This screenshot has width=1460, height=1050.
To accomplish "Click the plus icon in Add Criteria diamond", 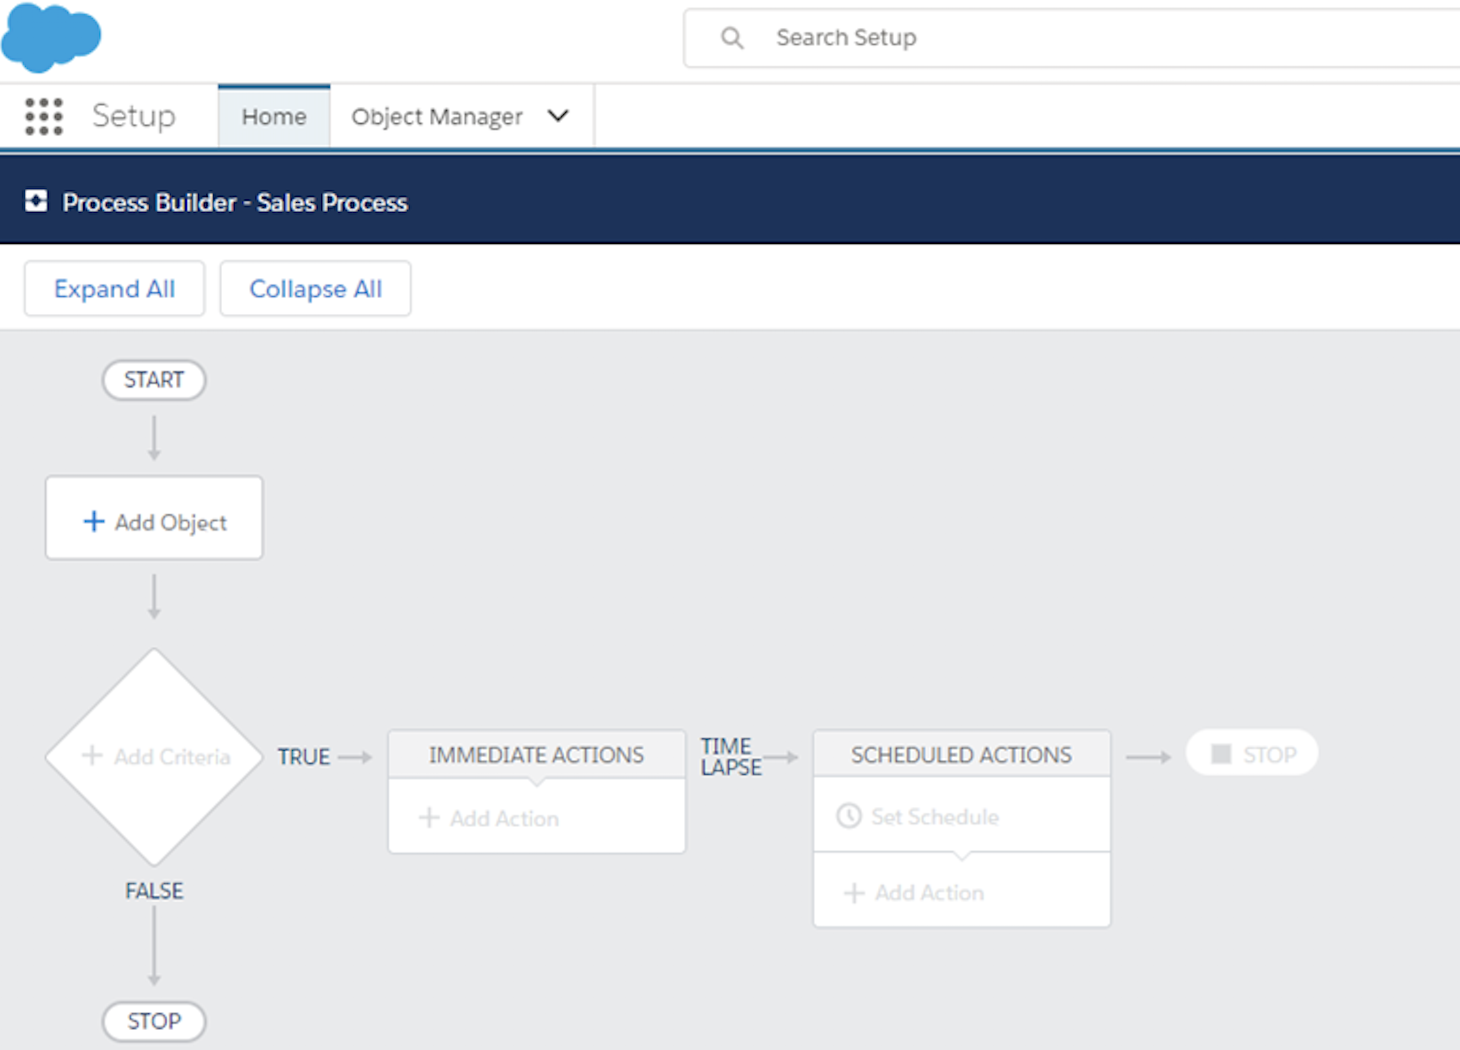I will [x=92, y=755].
